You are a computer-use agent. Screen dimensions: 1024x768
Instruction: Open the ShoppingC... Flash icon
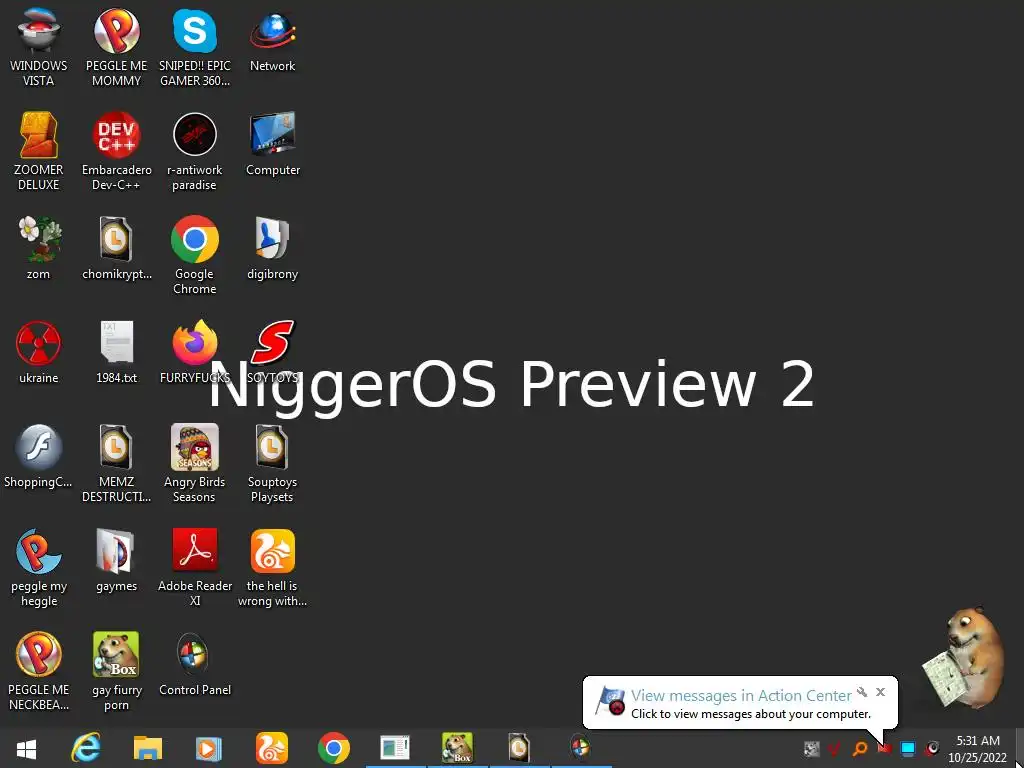click(39, 455)
